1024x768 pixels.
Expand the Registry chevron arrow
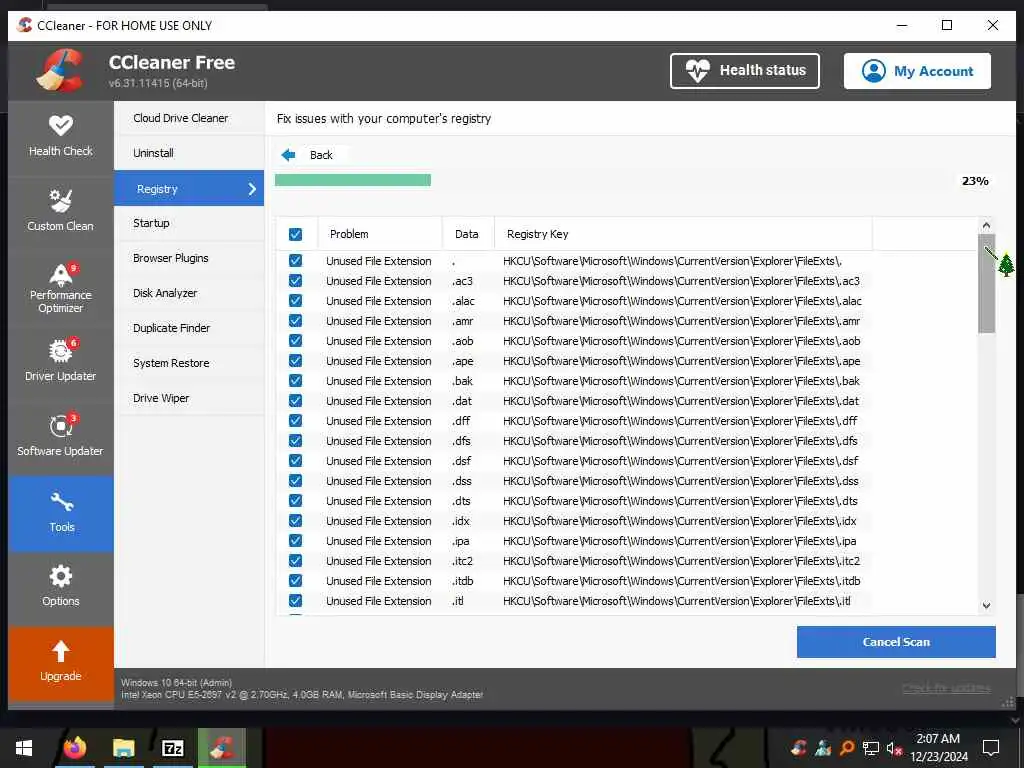252,189
